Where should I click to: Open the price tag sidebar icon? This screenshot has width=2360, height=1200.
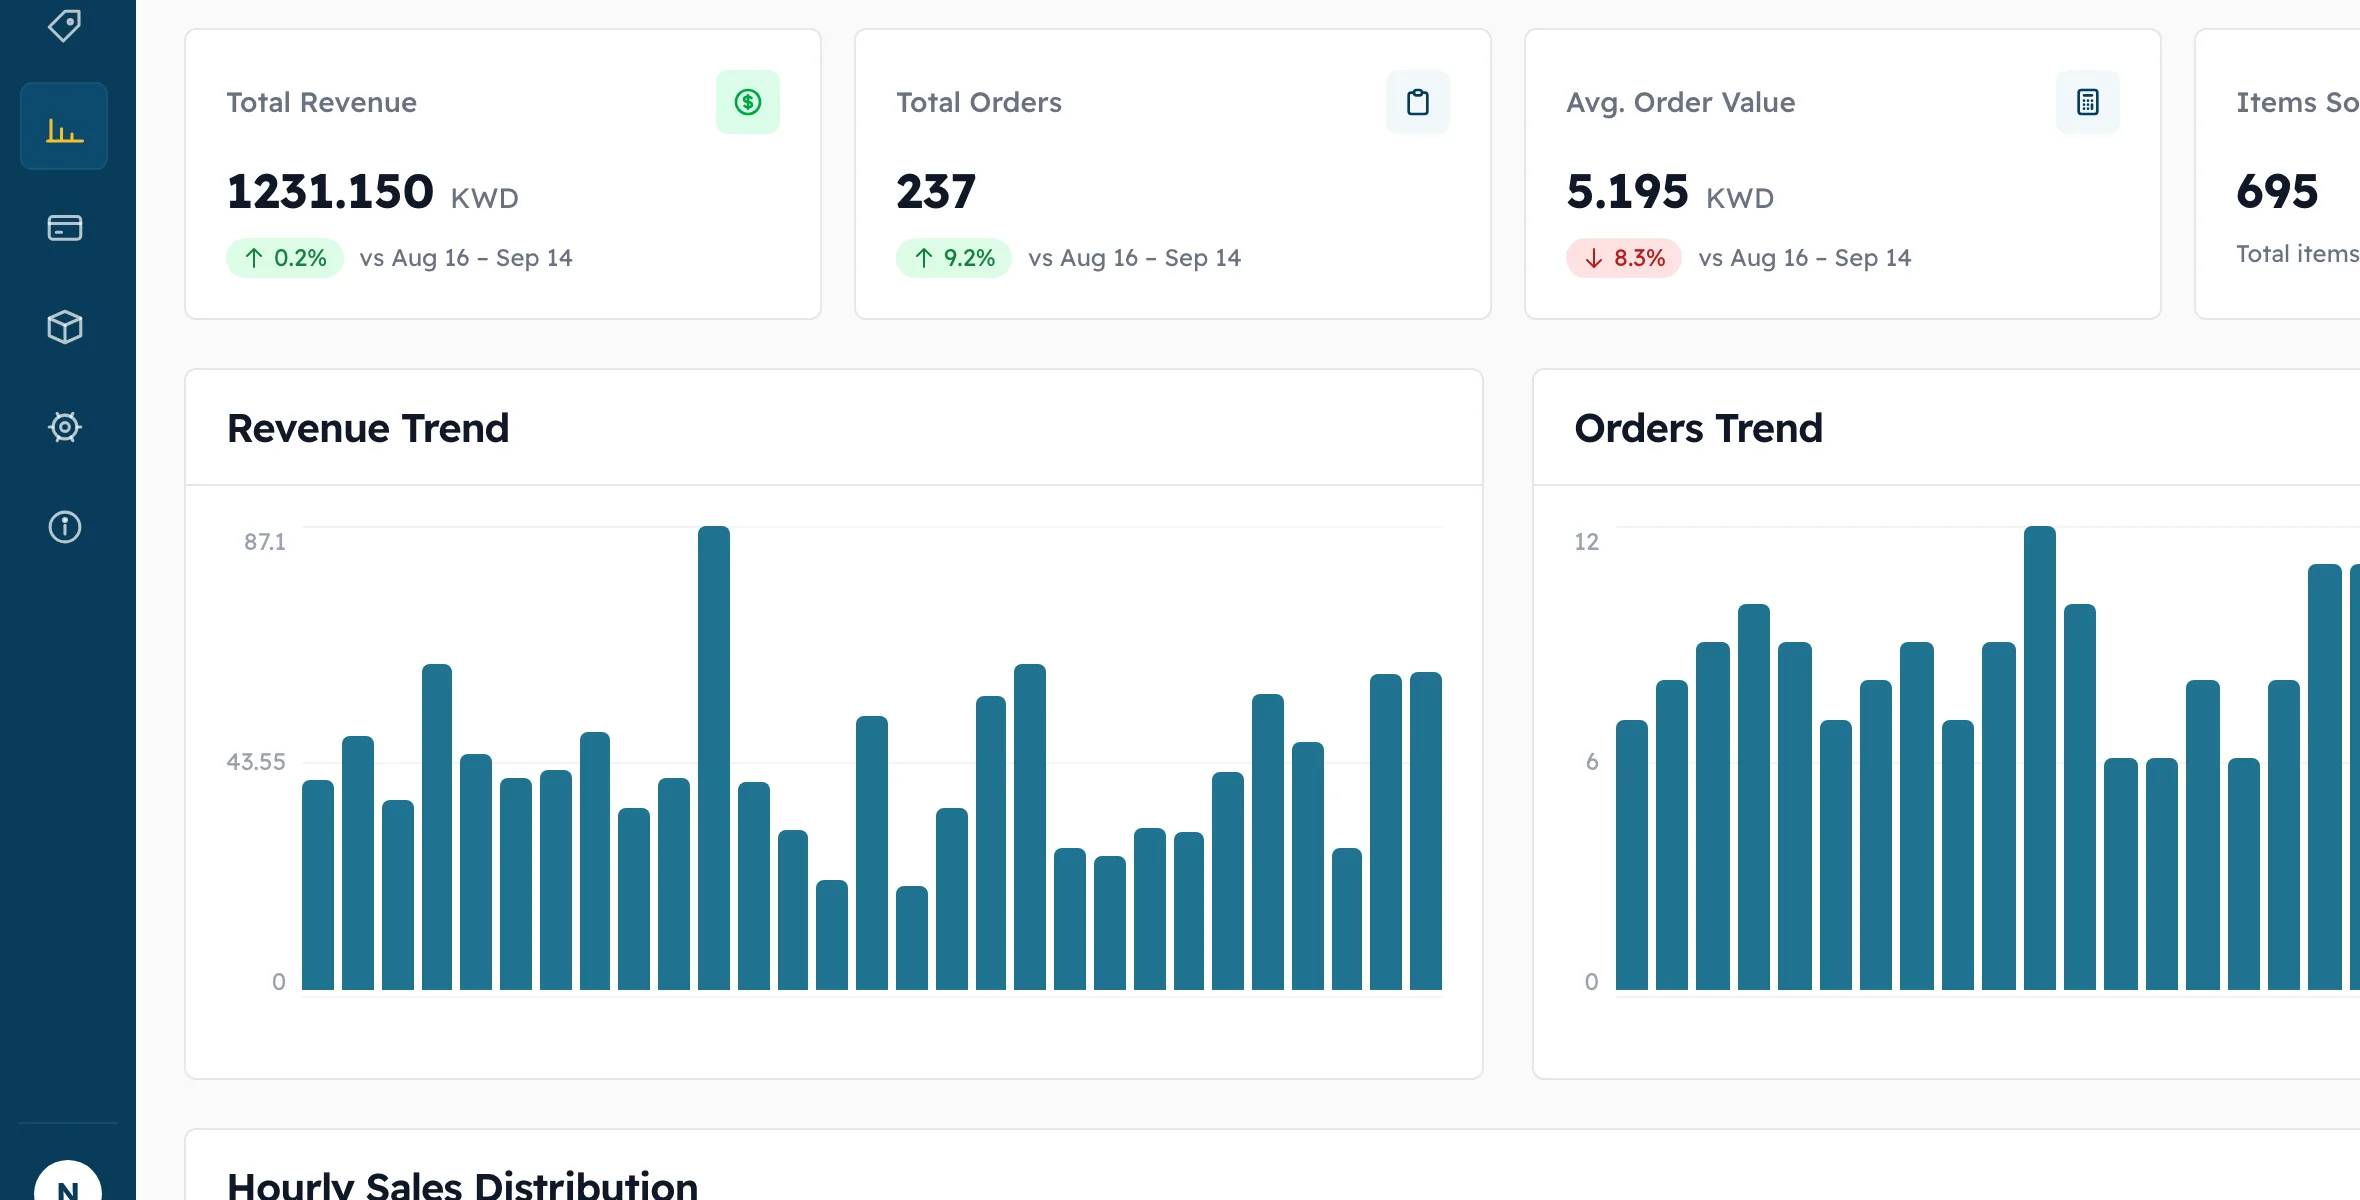(x=65, y=25)
